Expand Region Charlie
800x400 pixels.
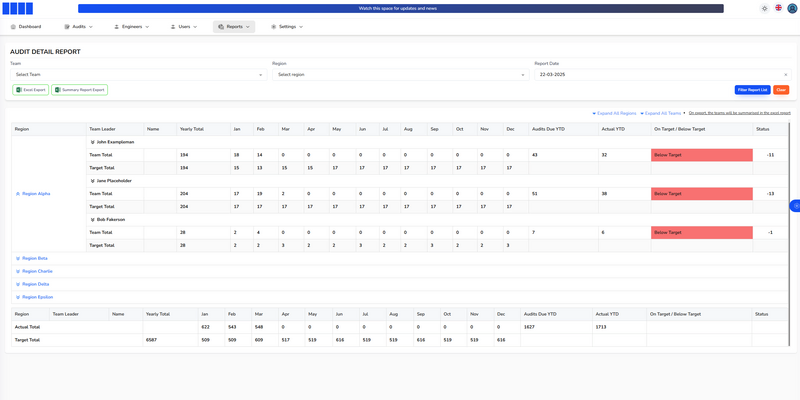point(34,271)
